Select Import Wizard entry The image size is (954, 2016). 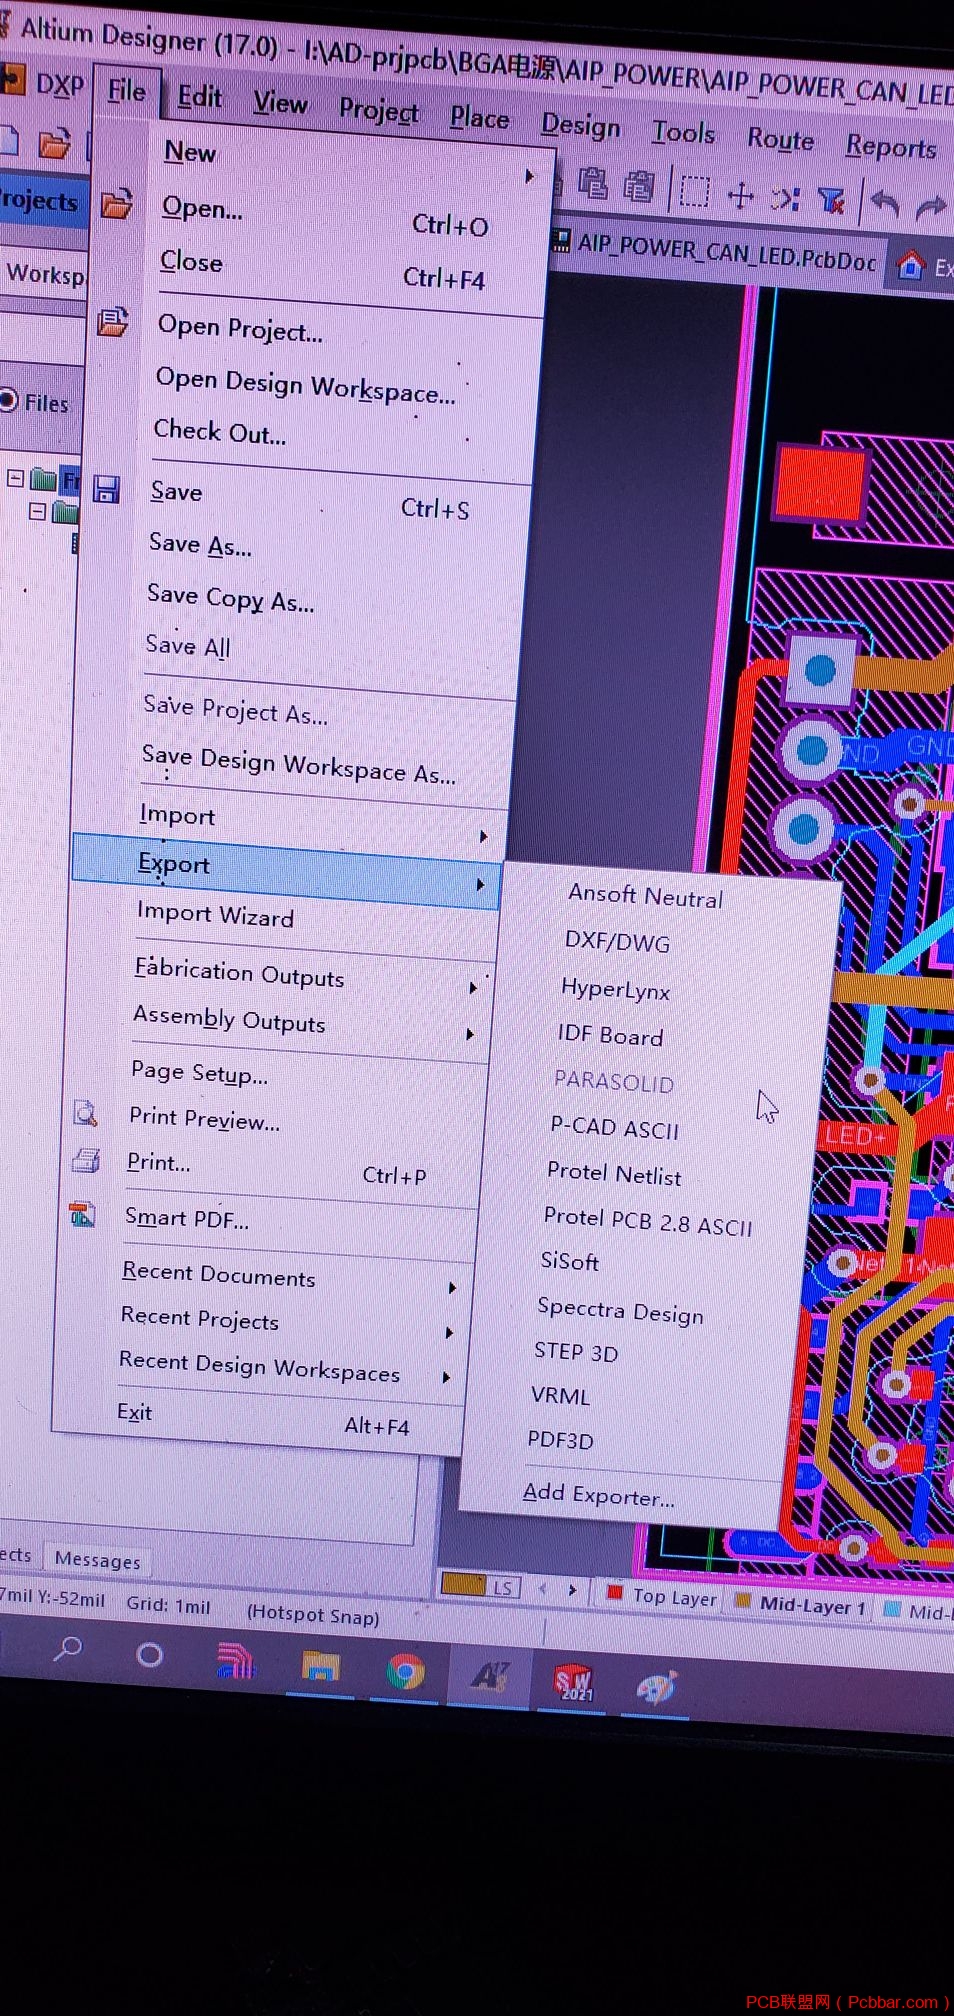pos(215,915)
